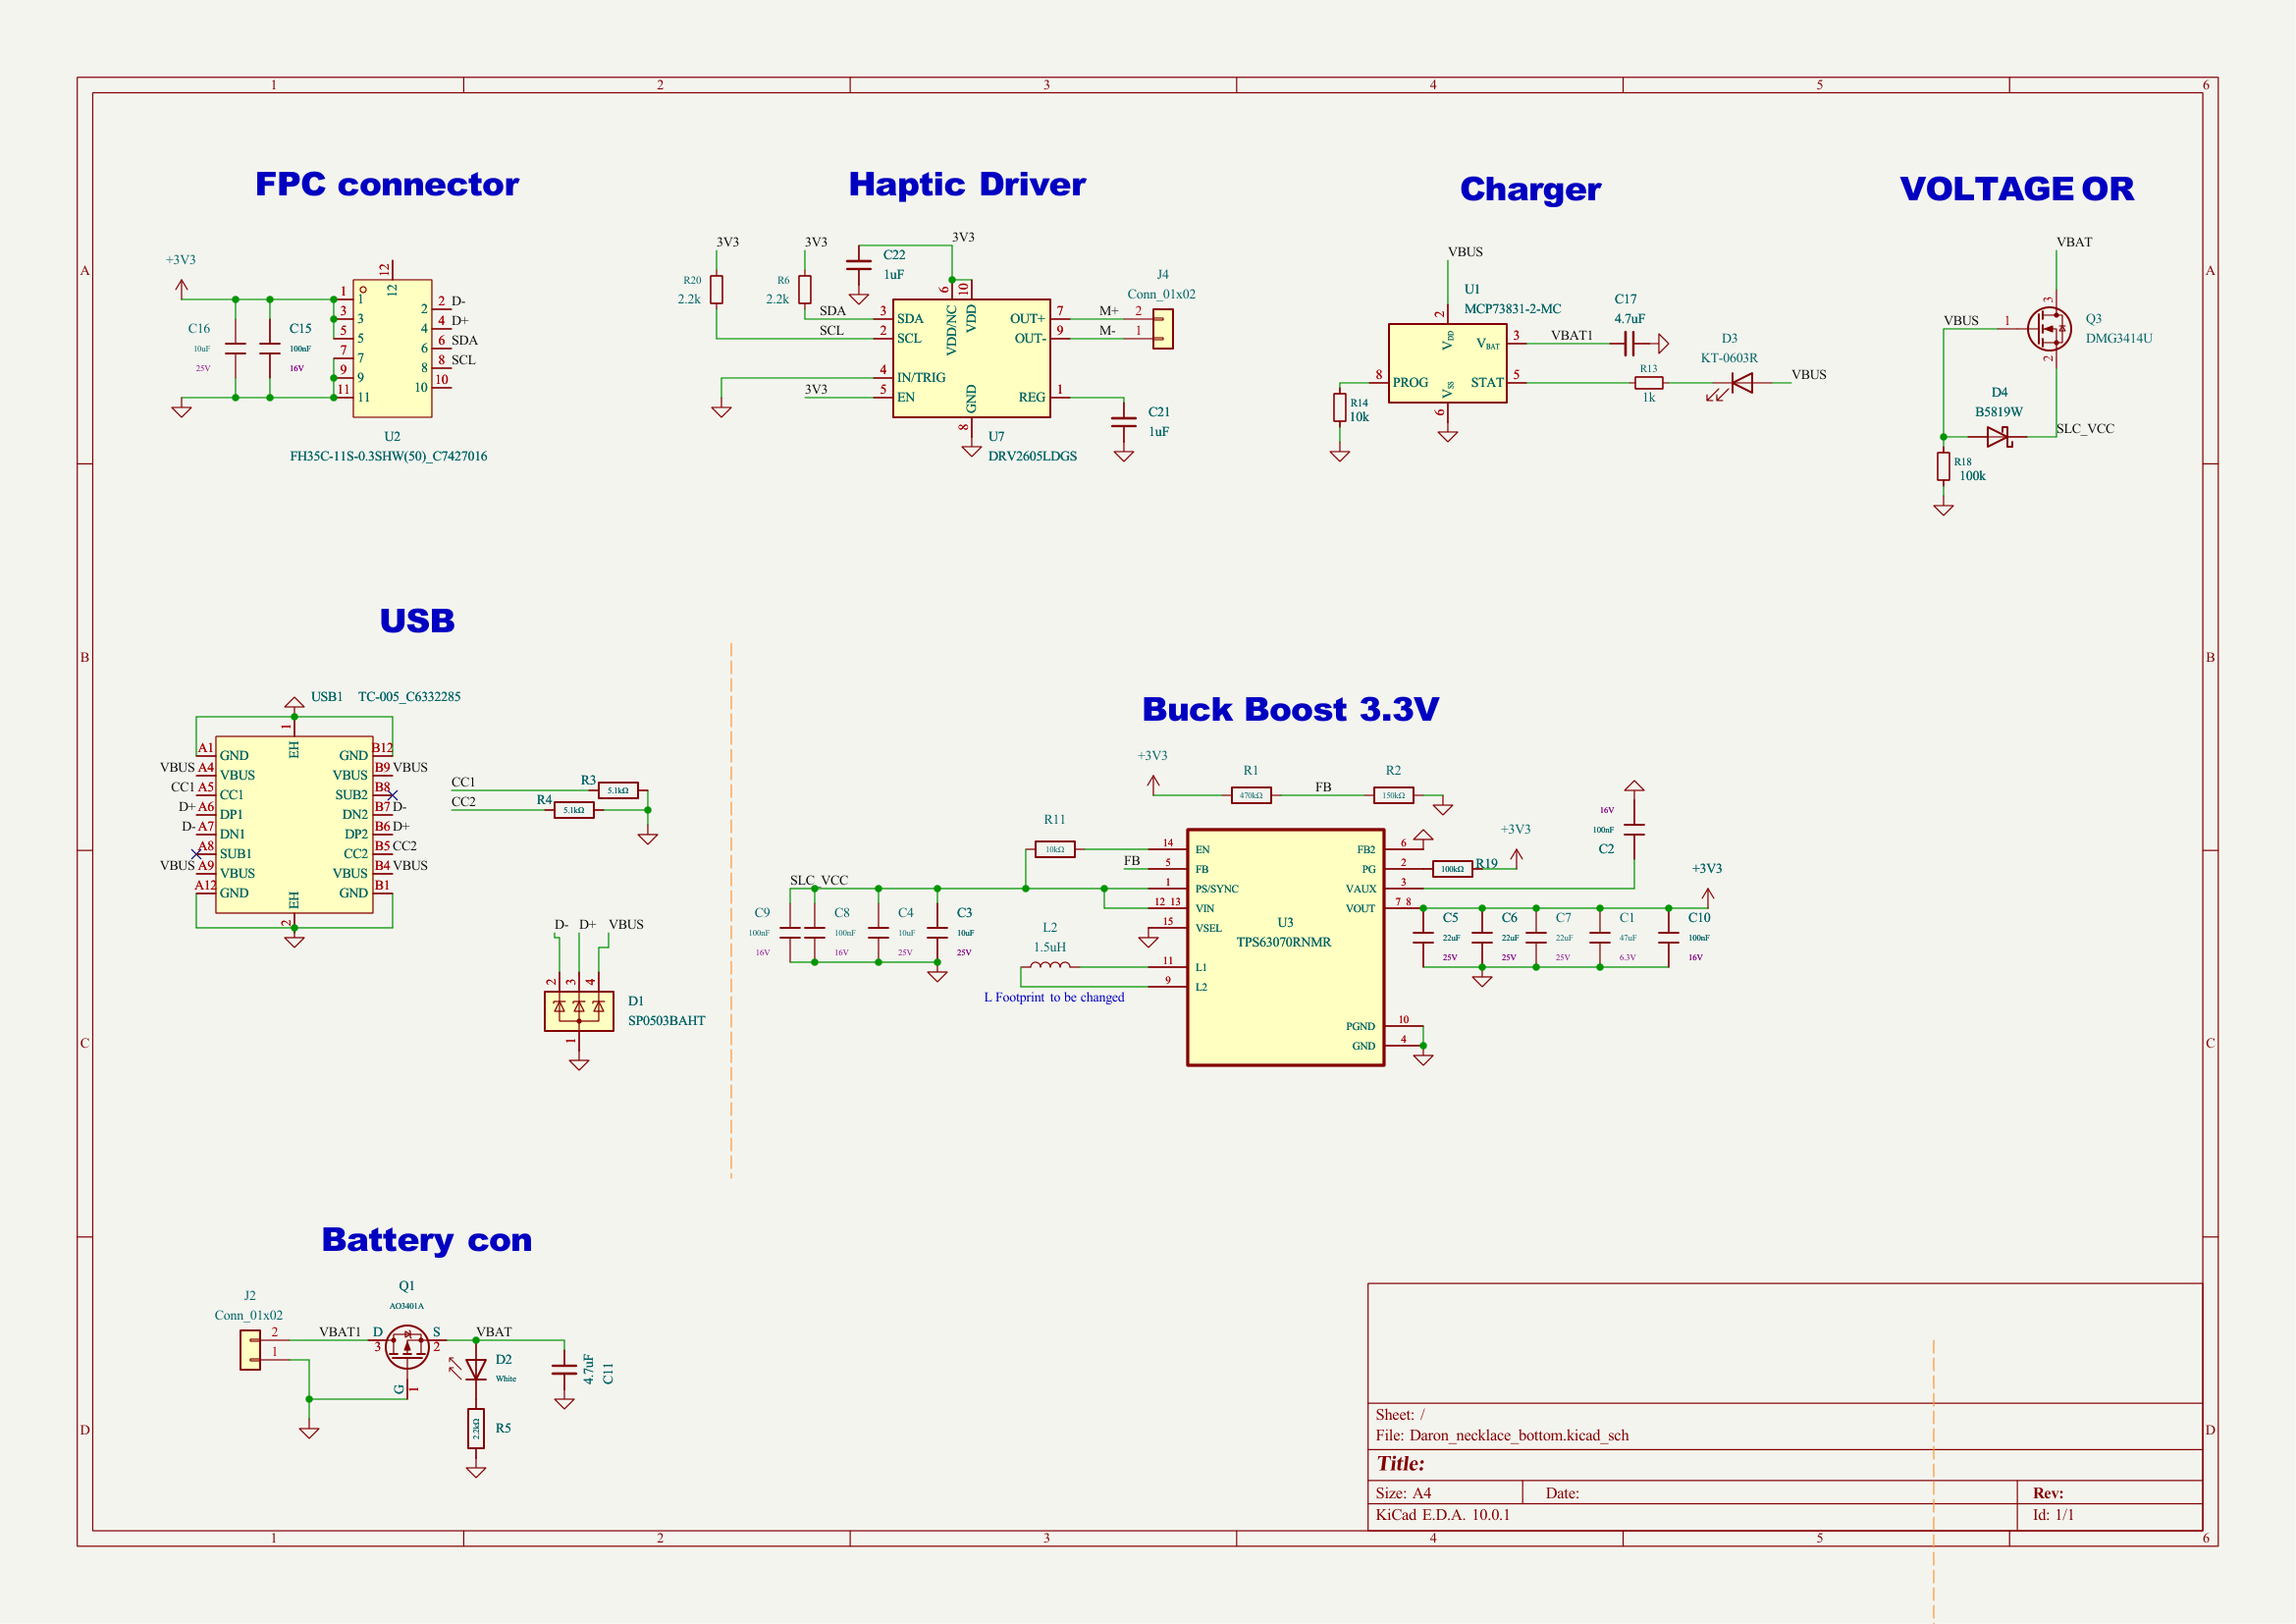Click the 'Battery con' section heading
Viewport: 2296px width, 1624px height.
427,1240
